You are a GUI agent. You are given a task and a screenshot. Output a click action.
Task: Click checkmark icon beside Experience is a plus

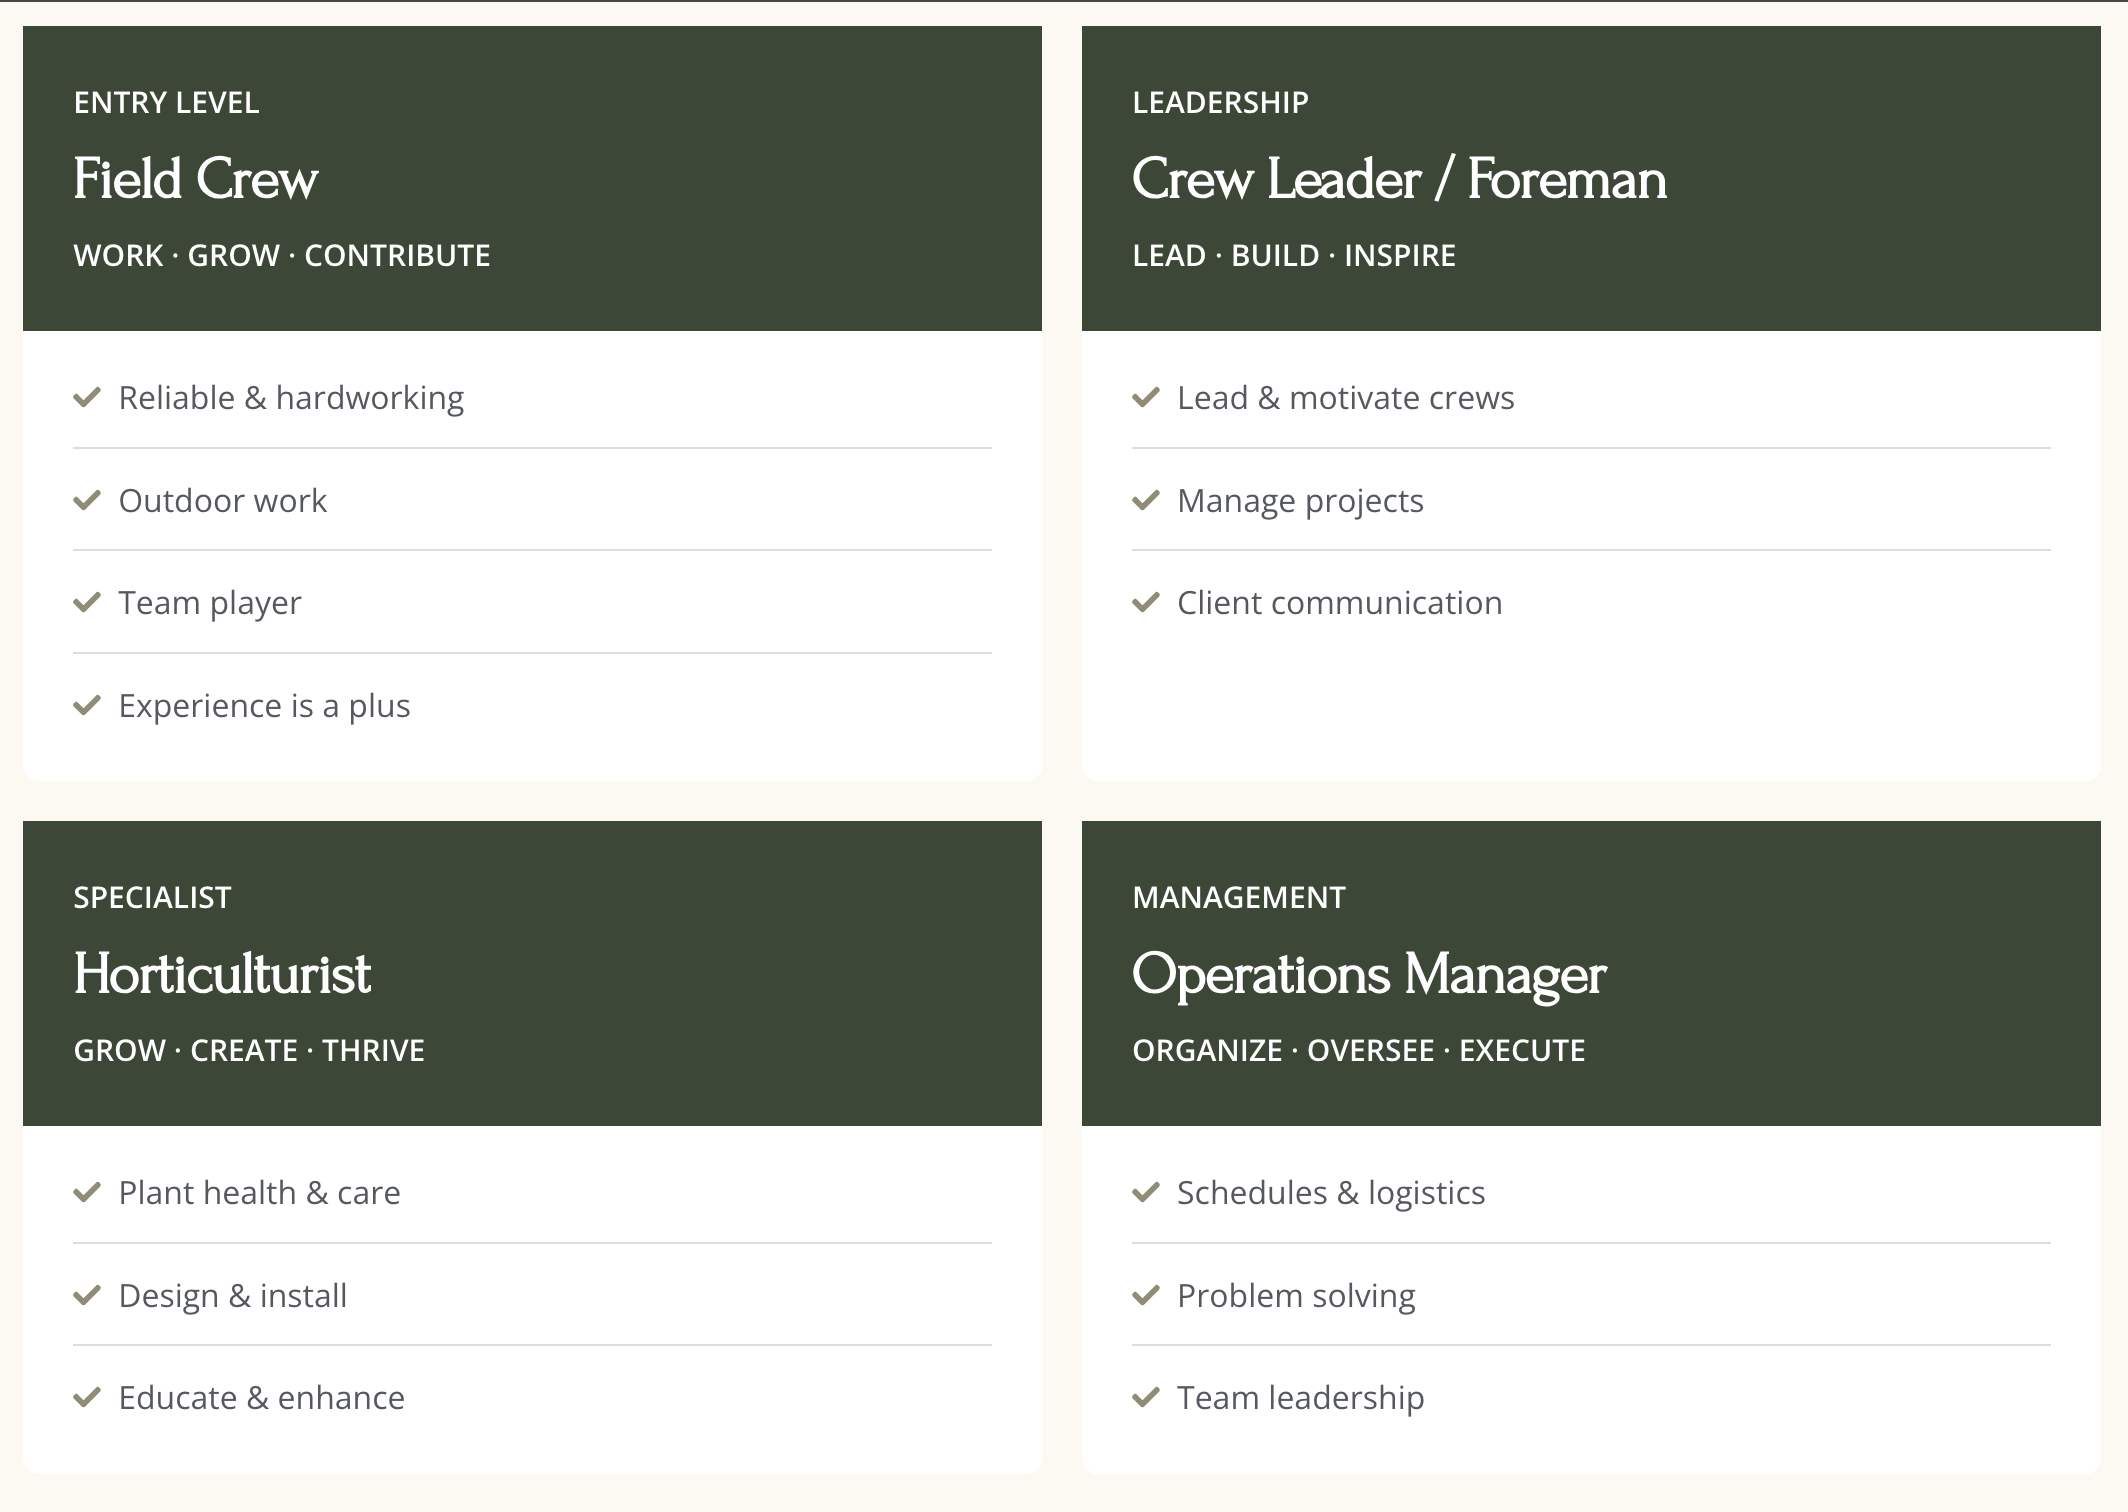(87, 706)
